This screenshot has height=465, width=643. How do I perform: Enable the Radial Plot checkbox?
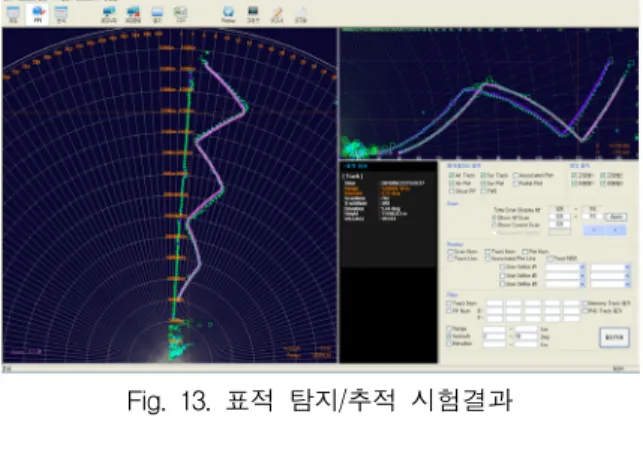click(515, 183)
